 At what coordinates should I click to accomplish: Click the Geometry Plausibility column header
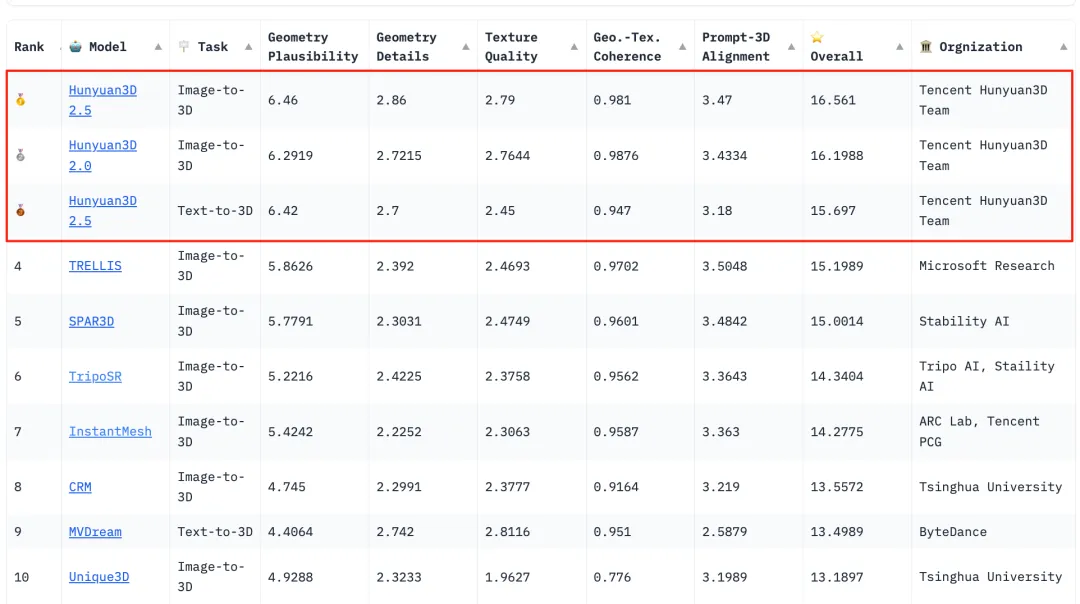(x=313, y=47)
